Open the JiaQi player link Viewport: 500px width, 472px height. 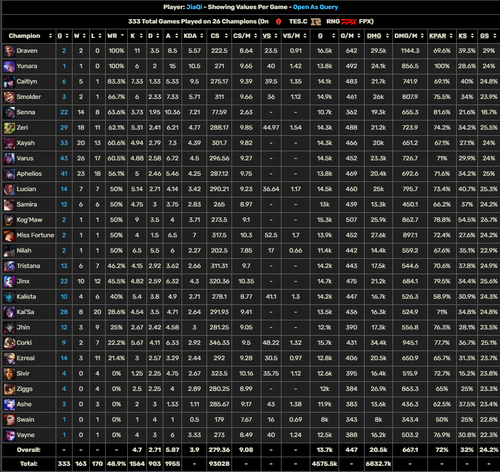pyautogui.click(x=194, y=7)
